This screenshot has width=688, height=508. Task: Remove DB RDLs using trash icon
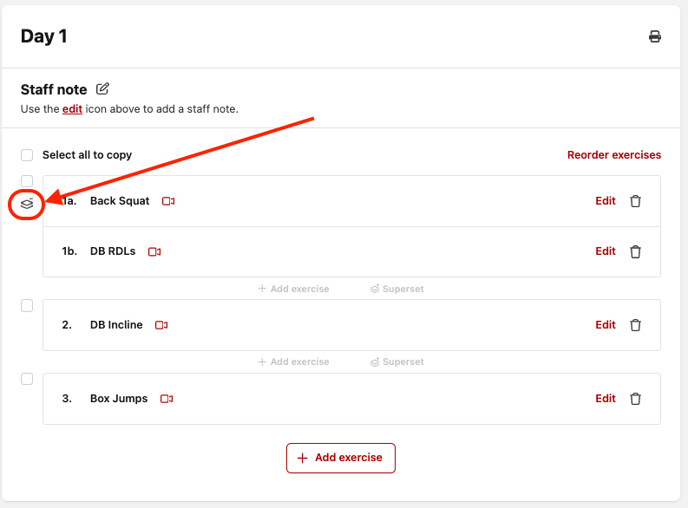coord(635,252)
